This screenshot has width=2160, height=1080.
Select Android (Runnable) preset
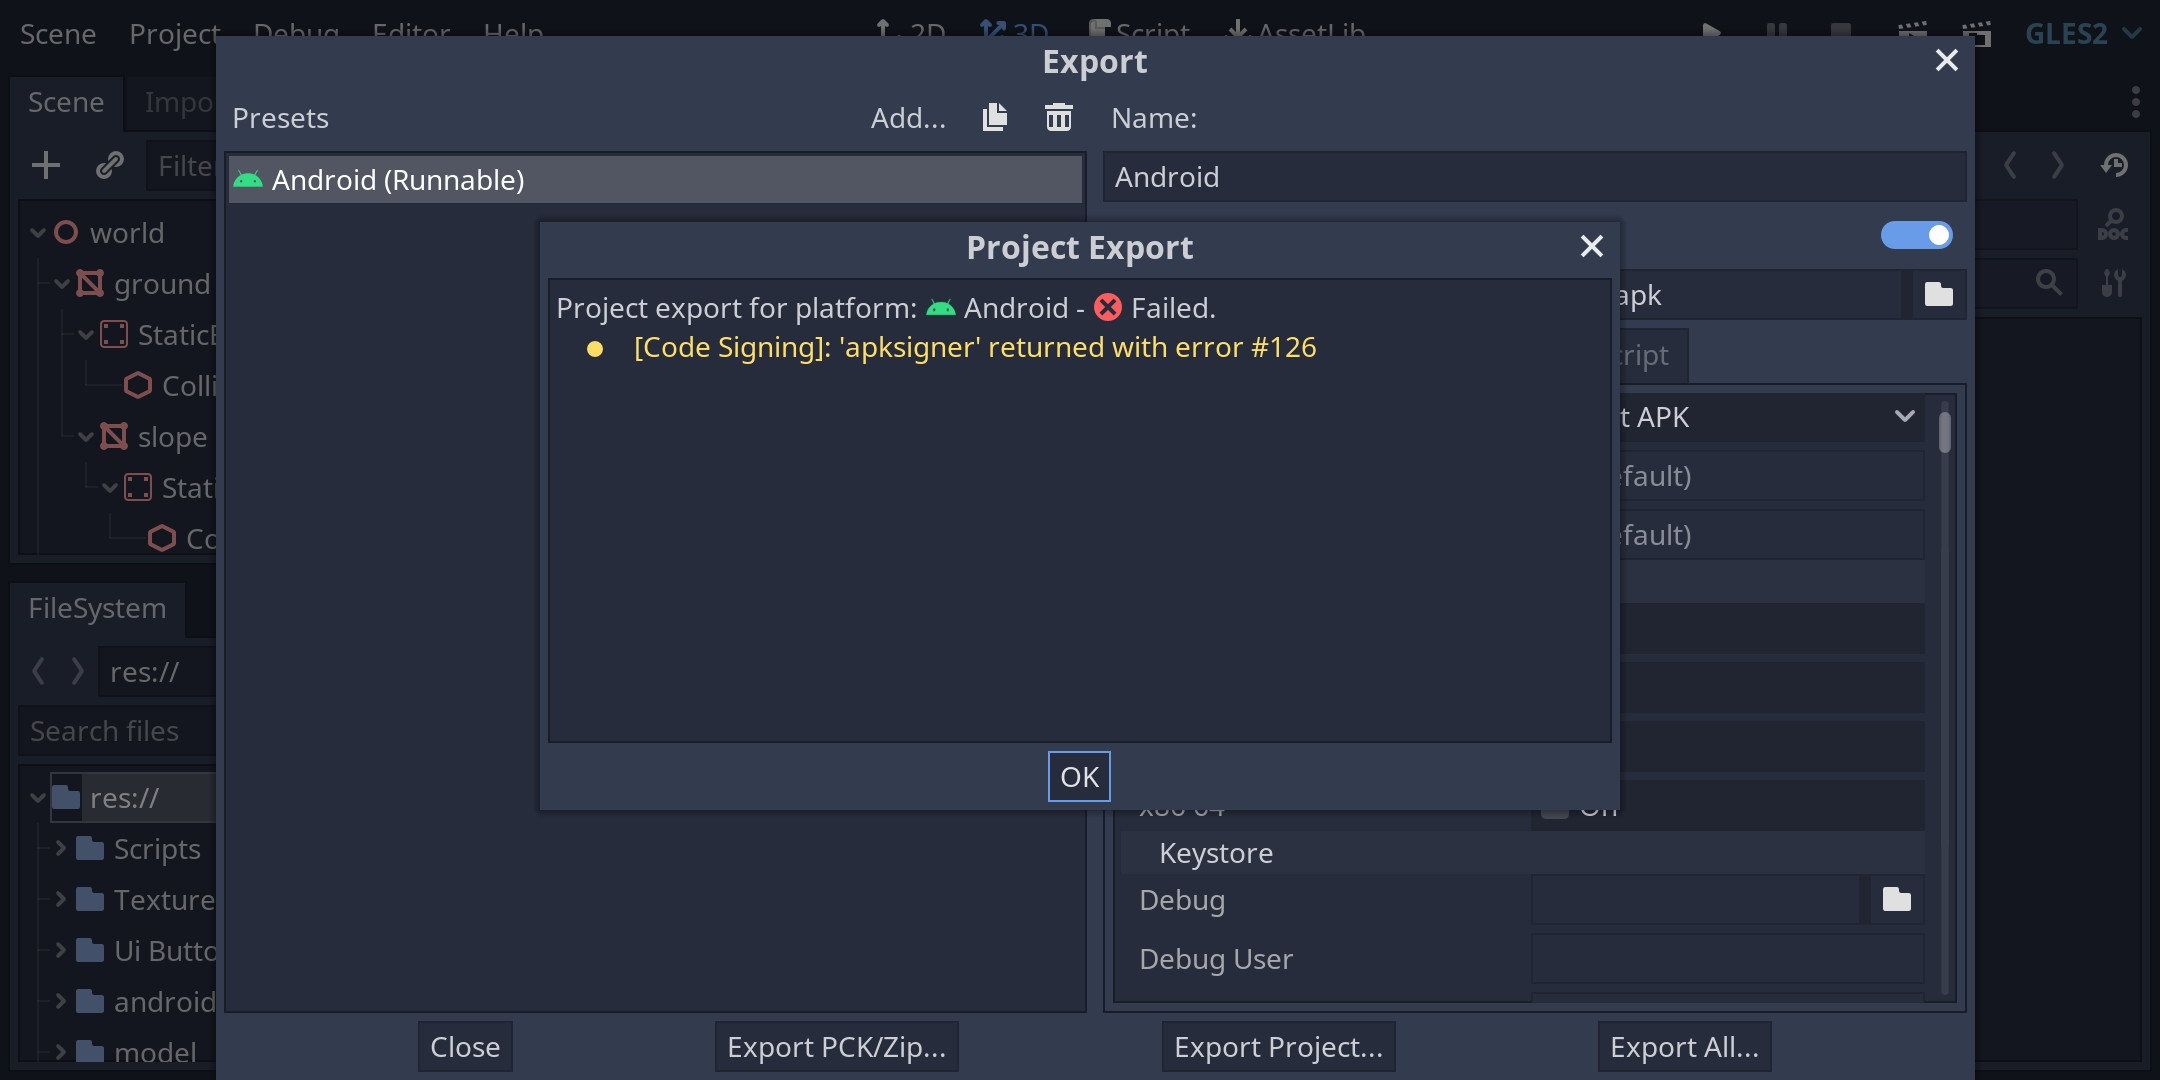tap(656, 180)
